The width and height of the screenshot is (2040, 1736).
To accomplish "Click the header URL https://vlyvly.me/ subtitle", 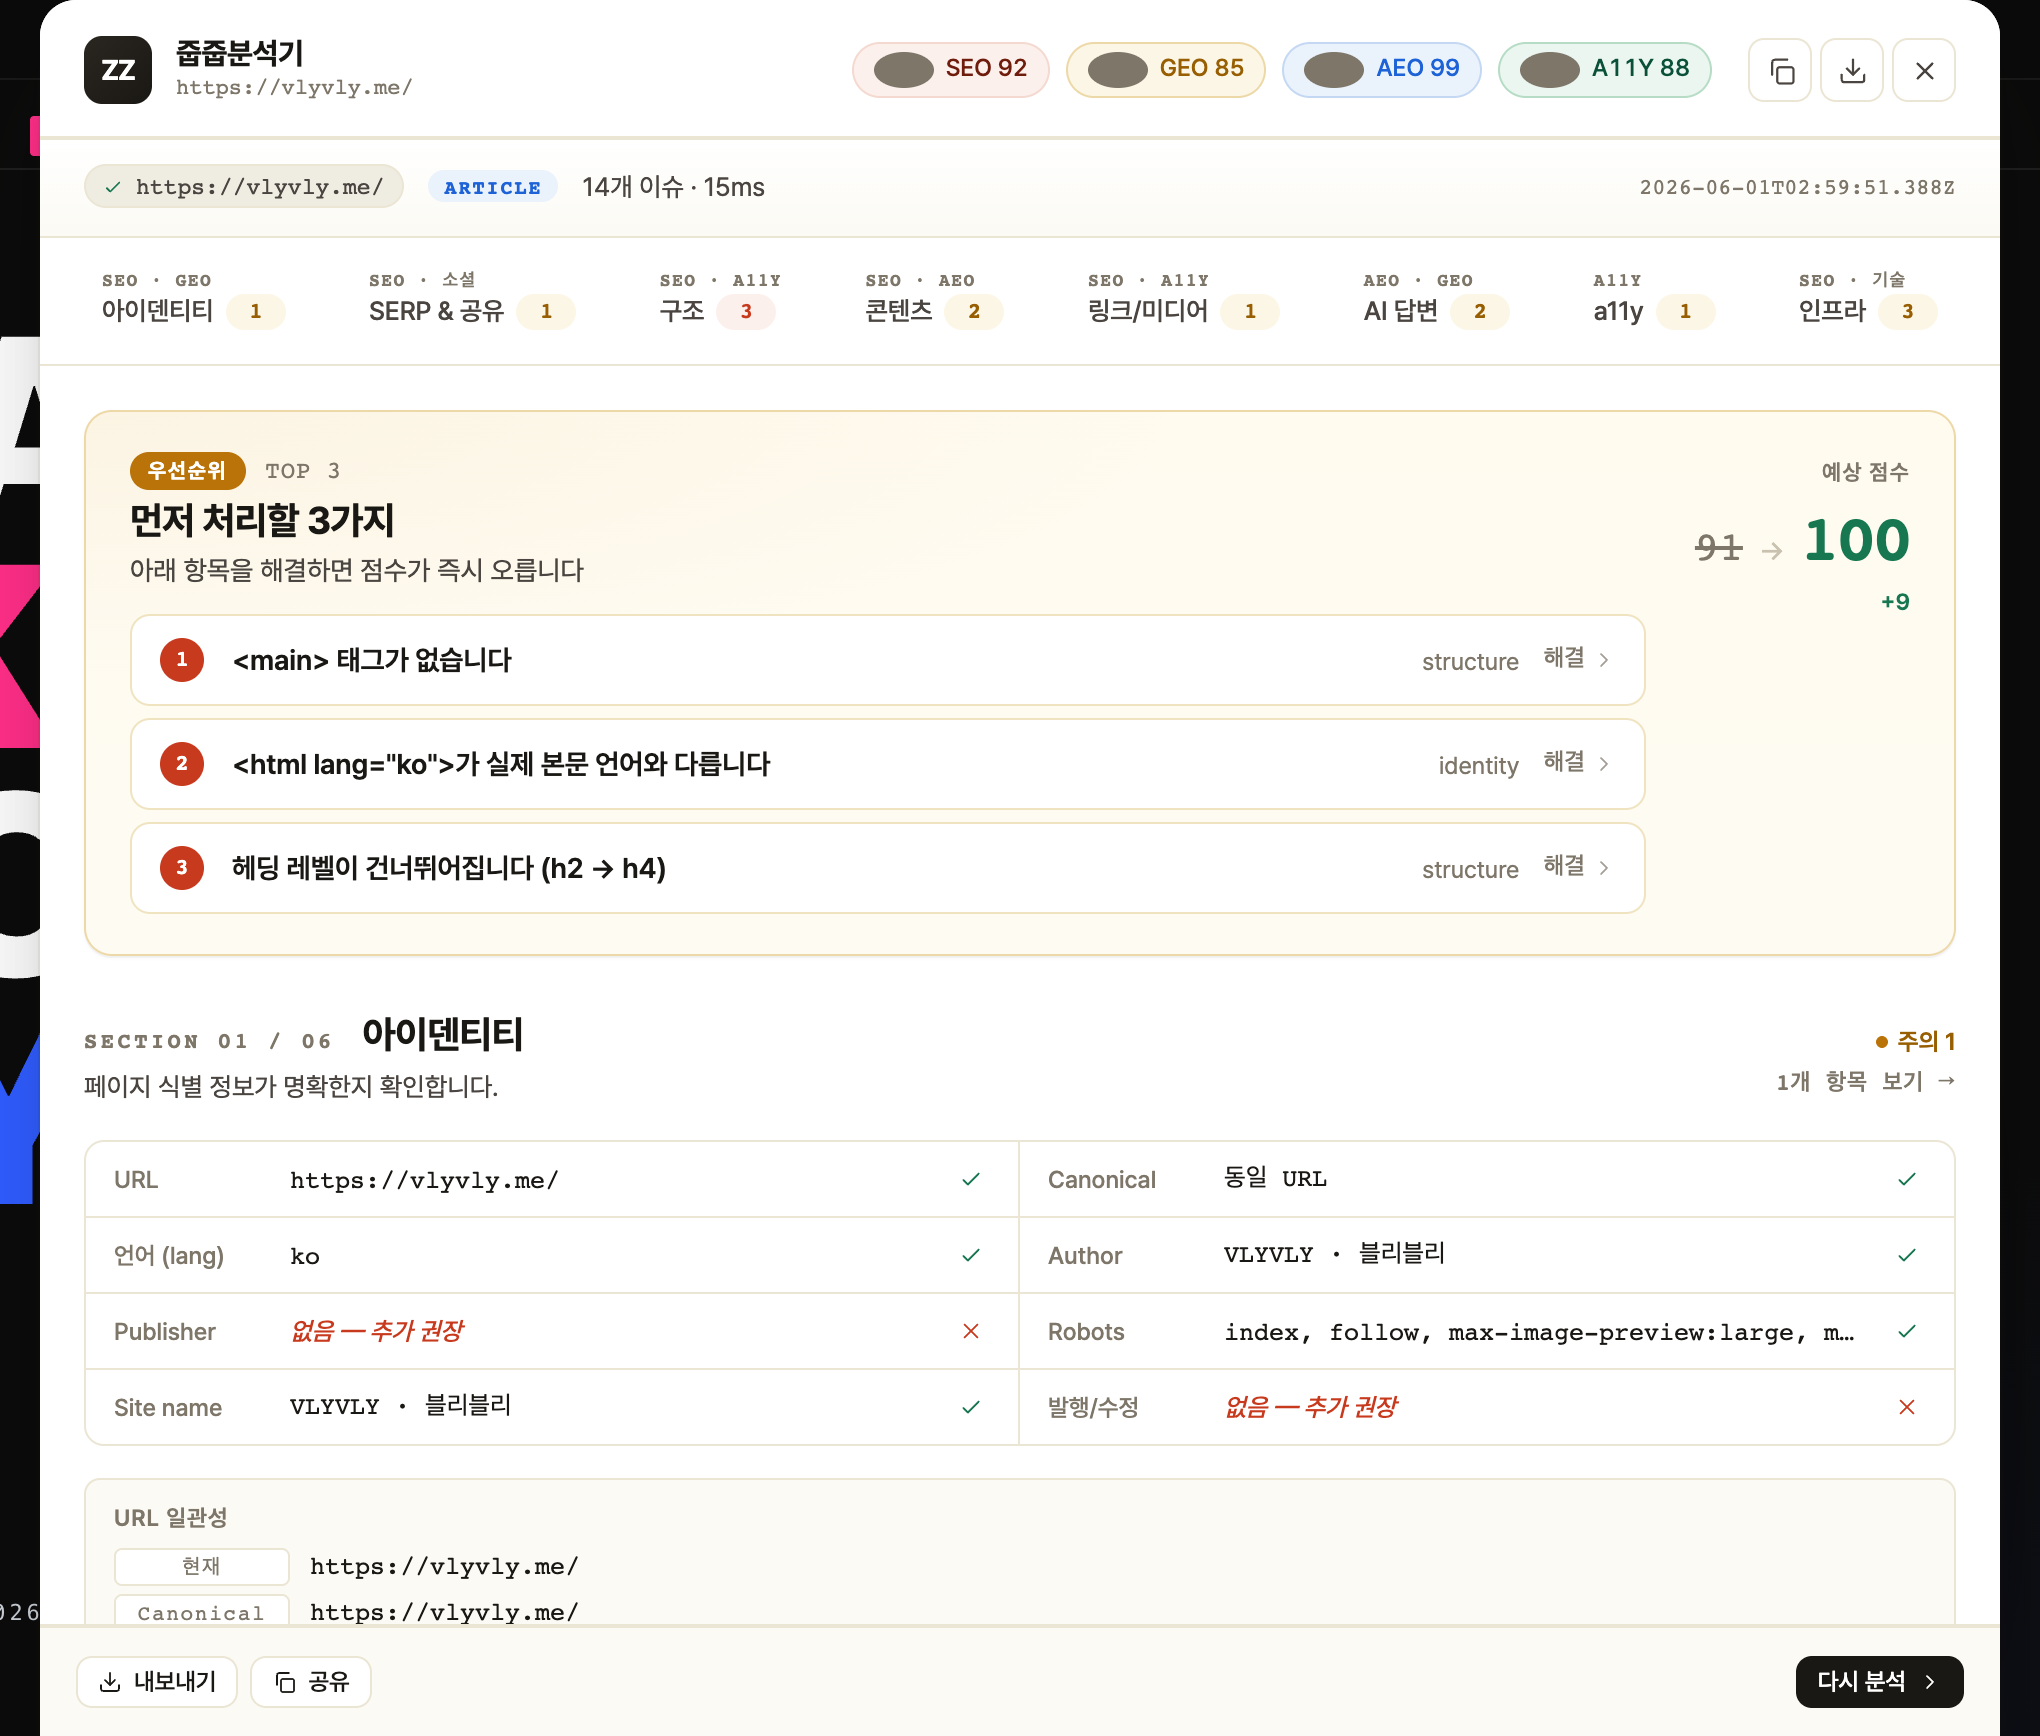I will [x=294, y=88].
